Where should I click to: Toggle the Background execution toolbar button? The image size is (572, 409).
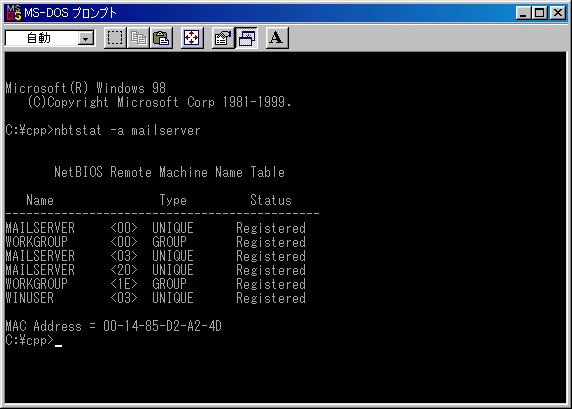pyautogui.click(x=247, y=38)
